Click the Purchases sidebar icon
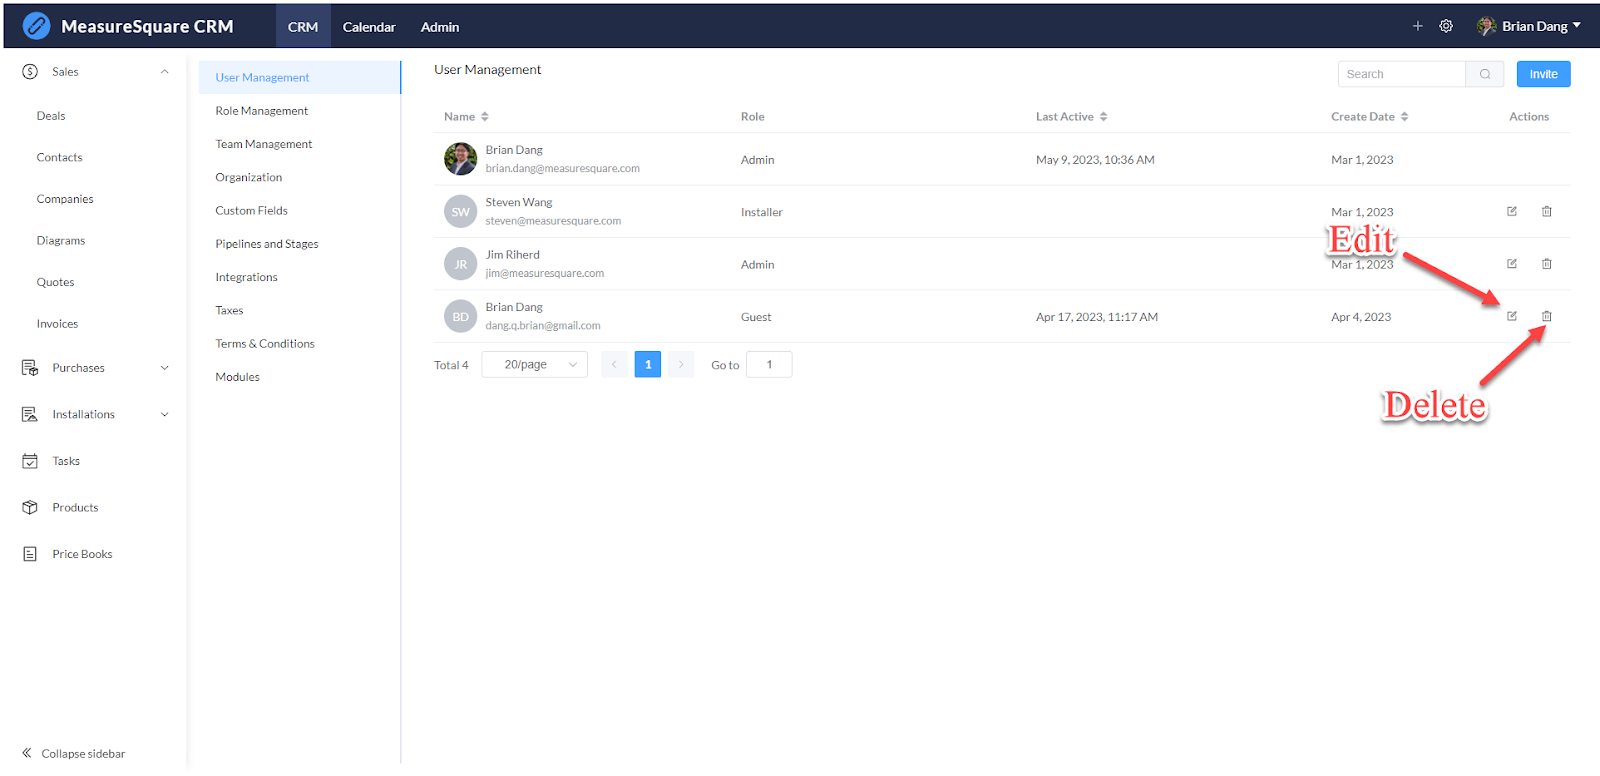This screenshot has height=776, width=1600. 30,368
